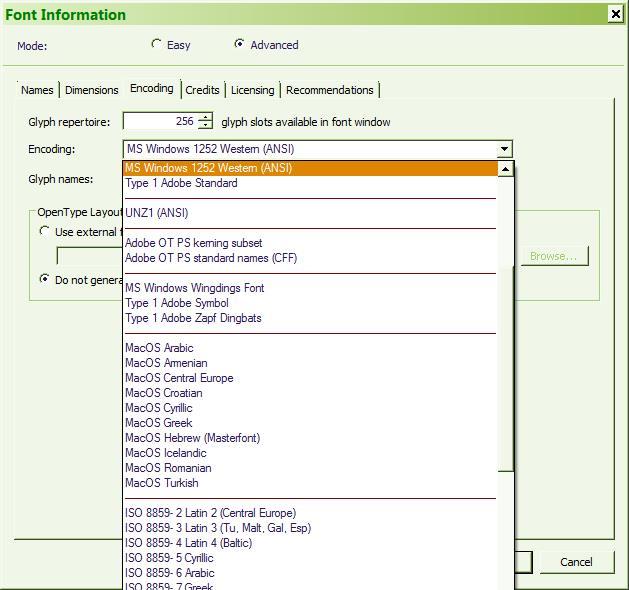Select MS Windows Wingdings Font encoding
This screenshot has height=590, width=629.
tap(310, 288)
